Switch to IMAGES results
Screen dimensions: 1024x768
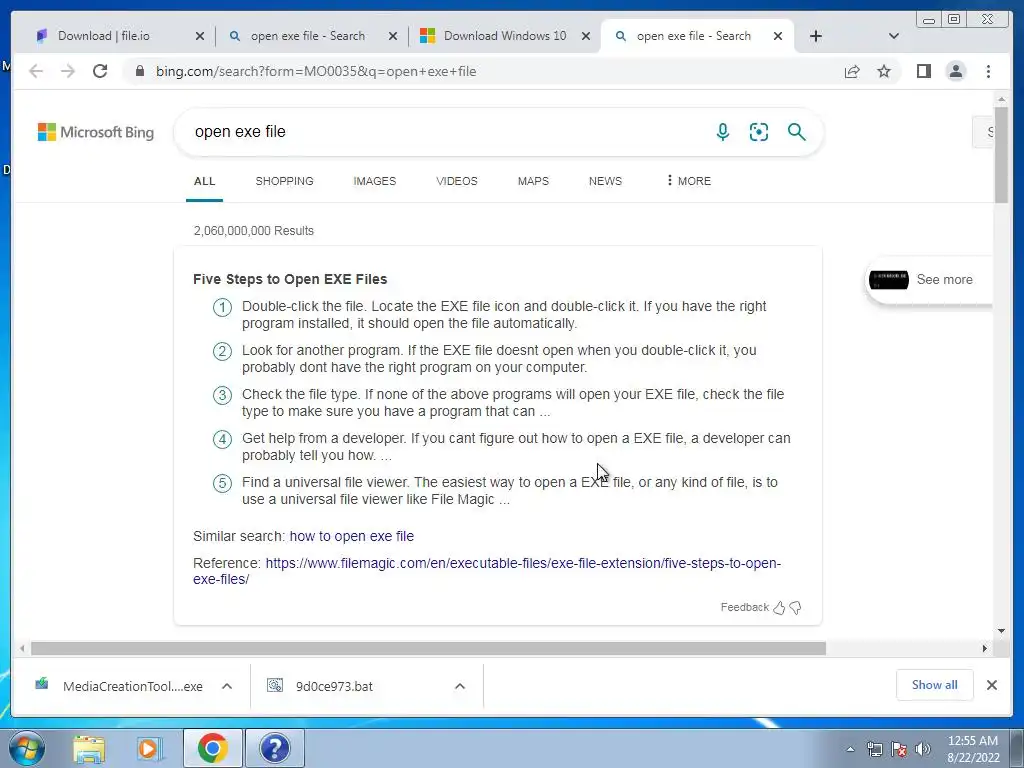375,181
